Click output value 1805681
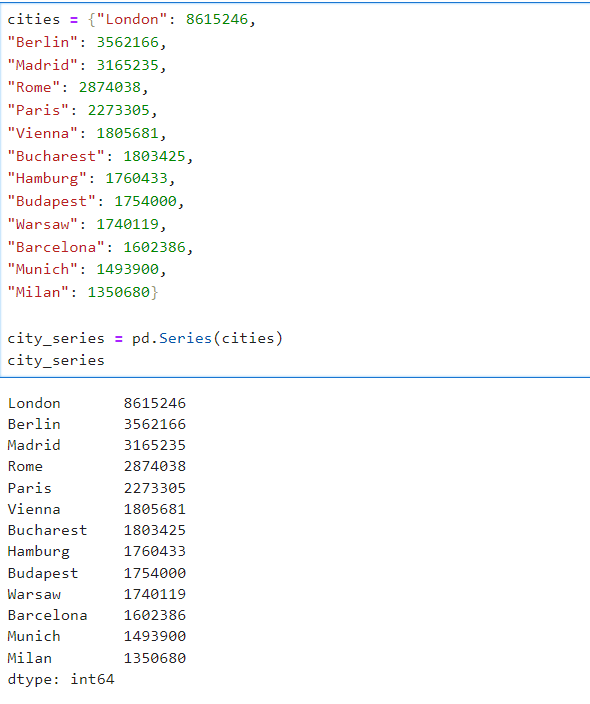Screen dimensions: 590x704 pos(155,509)
